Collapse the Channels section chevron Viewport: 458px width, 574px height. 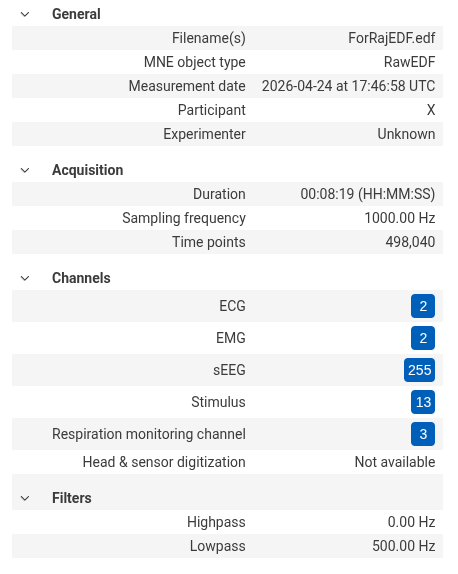[25, 278]
